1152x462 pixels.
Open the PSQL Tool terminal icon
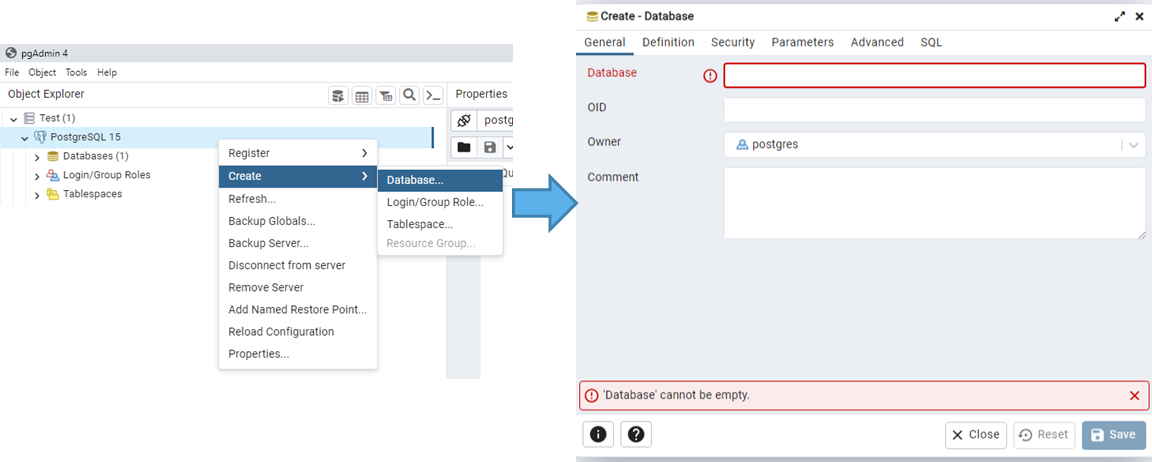(433, 95)
